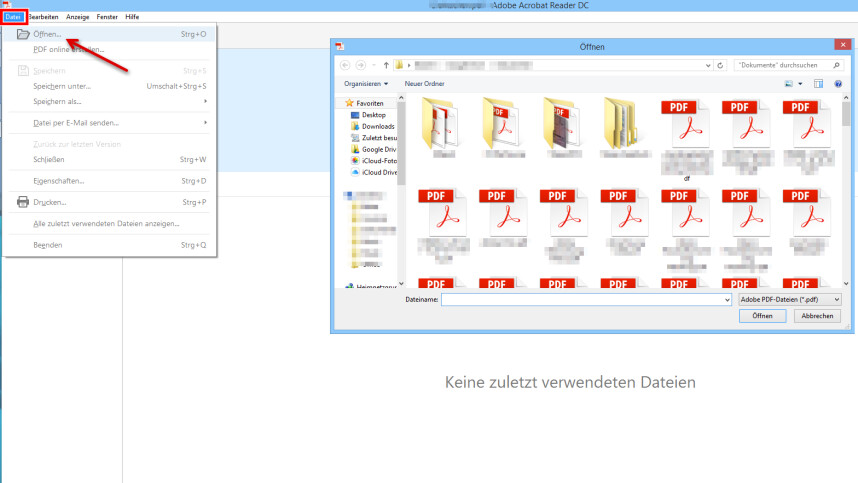Choose Öffnen... in the Datei menu

pos(111,34)
